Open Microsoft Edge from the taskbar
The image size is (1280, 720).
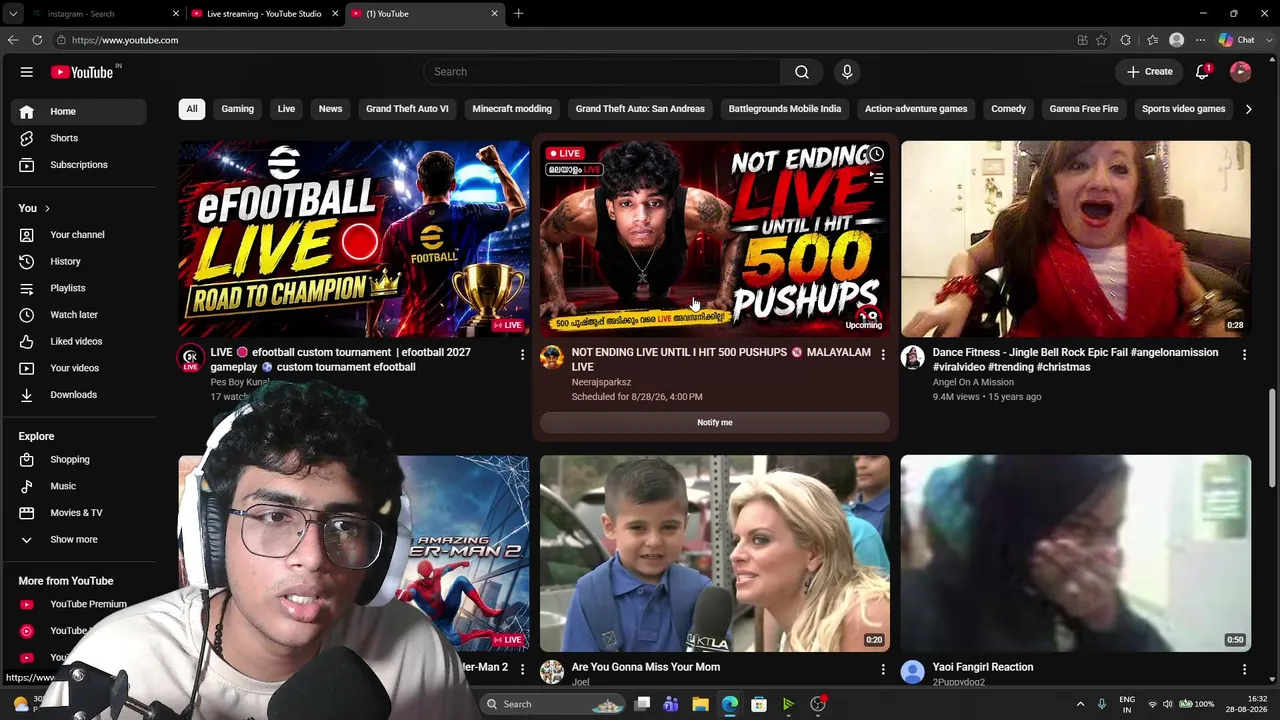pyautogui.click(x=730, y=704)
